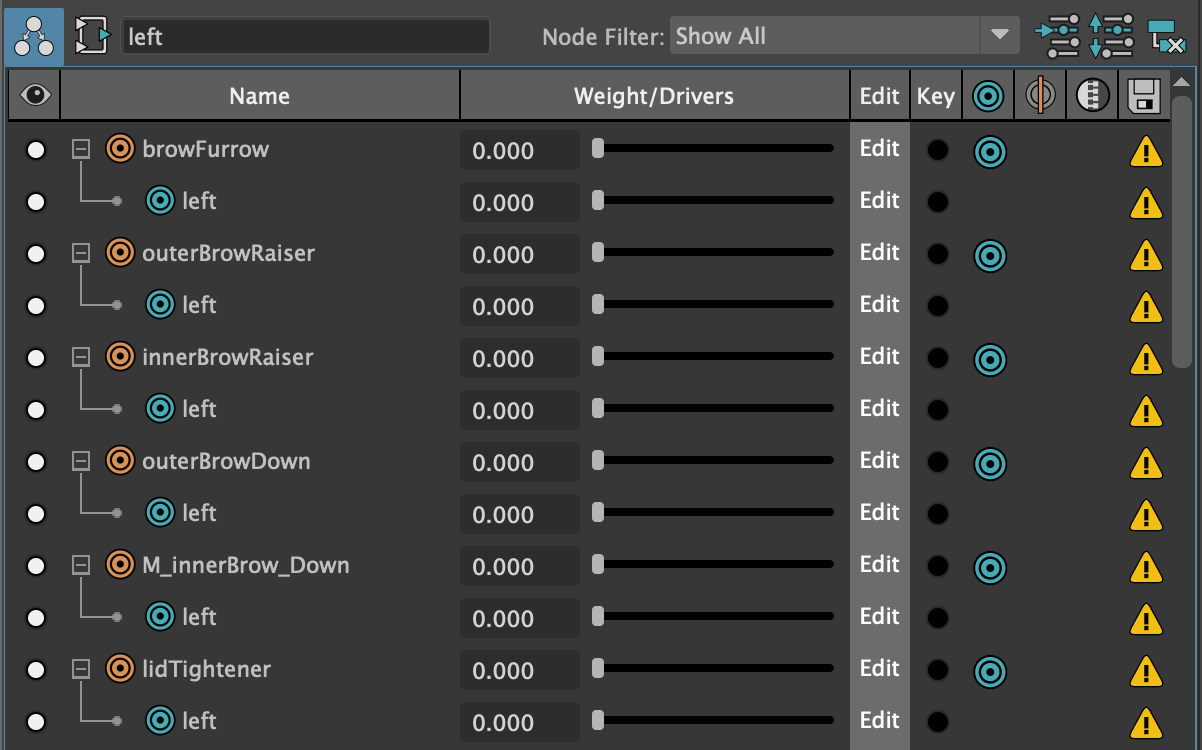The image size is (1202, 750).
Task: Click the browFurrow weight slider
Action: pyautogui.click(x=713, y=149)
